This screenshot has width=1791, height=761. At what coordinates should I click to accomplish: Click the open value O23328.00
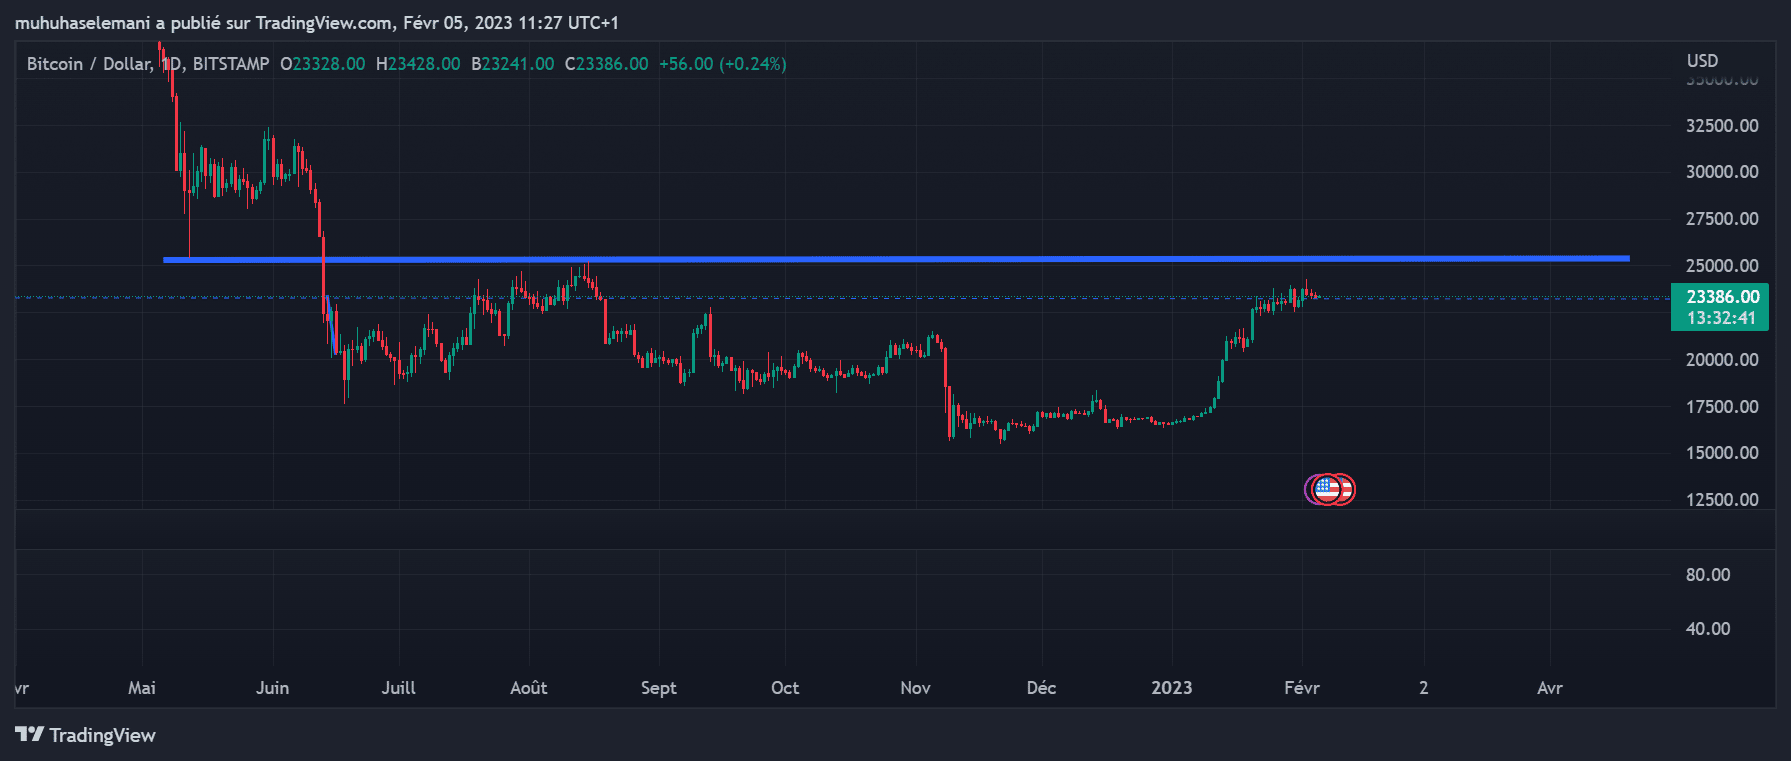322,64
